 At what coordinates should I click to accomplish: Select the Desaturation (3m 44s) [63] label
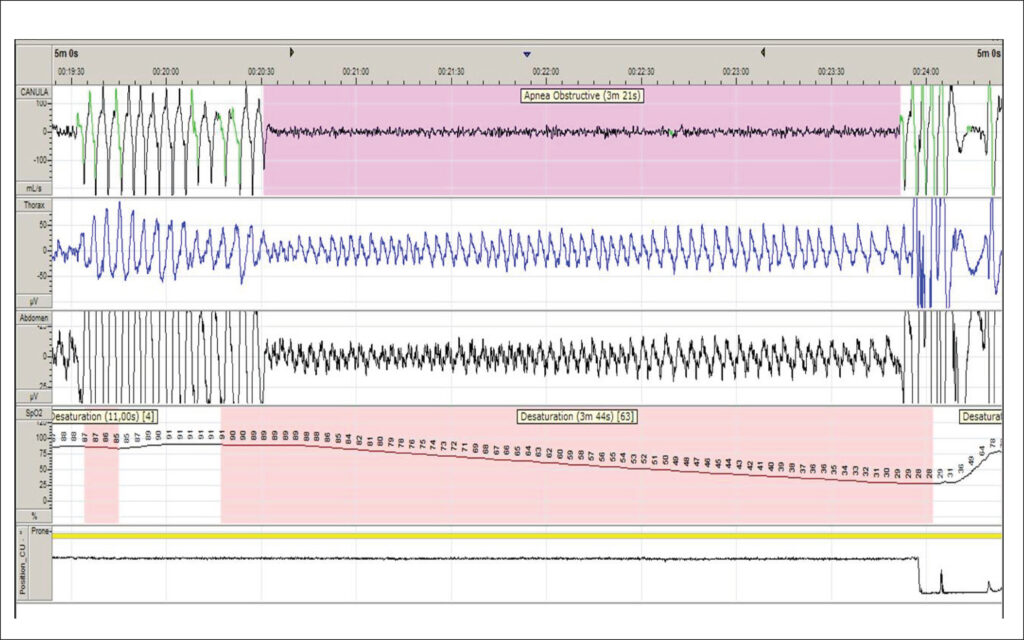pos(577,417)
